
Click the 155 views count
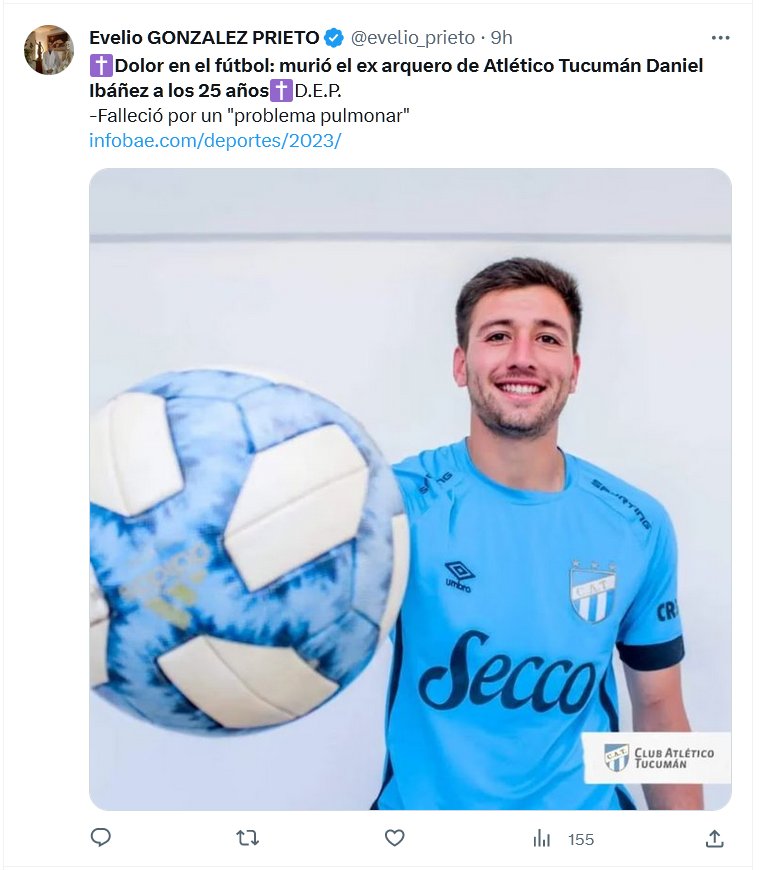(581, 839)
